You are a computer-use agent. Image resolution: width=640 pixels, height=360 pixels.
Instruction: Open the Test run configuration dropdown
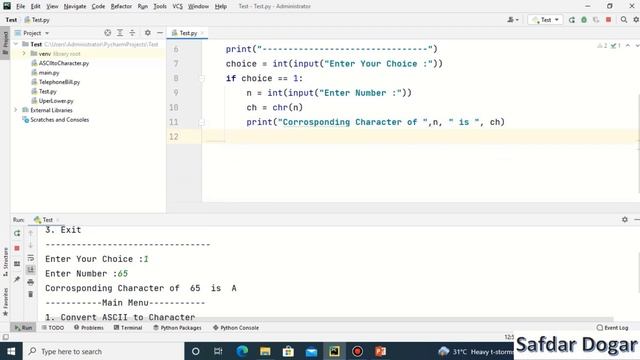(546, 20)
